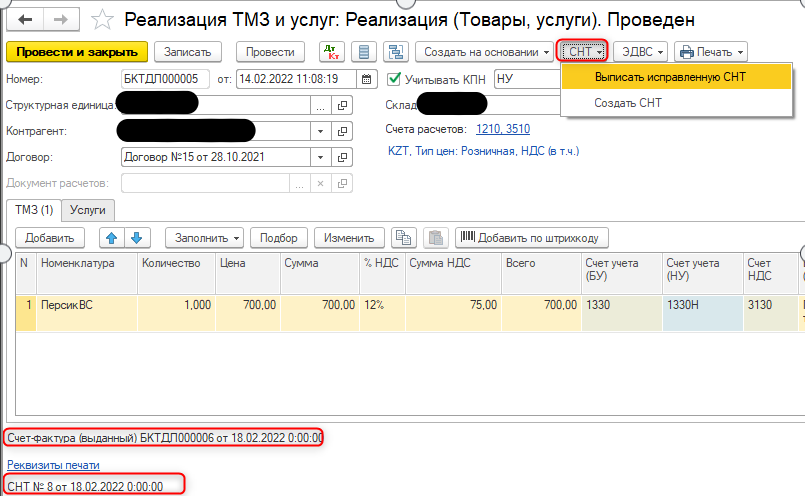This screenshot has height=496, width=805.
Task: Click the НУ input field
Action: (527, 79)
